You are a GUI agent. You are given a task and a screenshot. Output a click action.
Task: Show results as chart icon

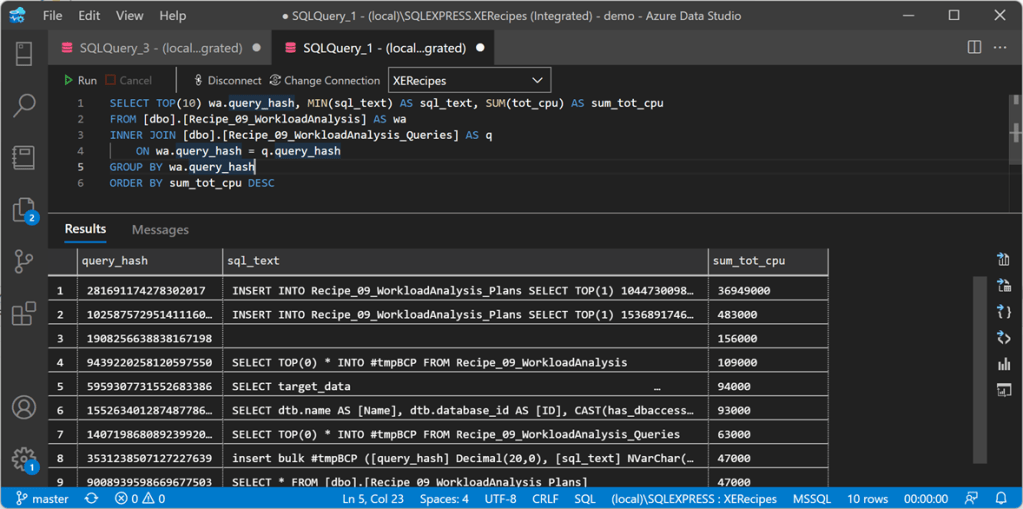click(1003, 364)
